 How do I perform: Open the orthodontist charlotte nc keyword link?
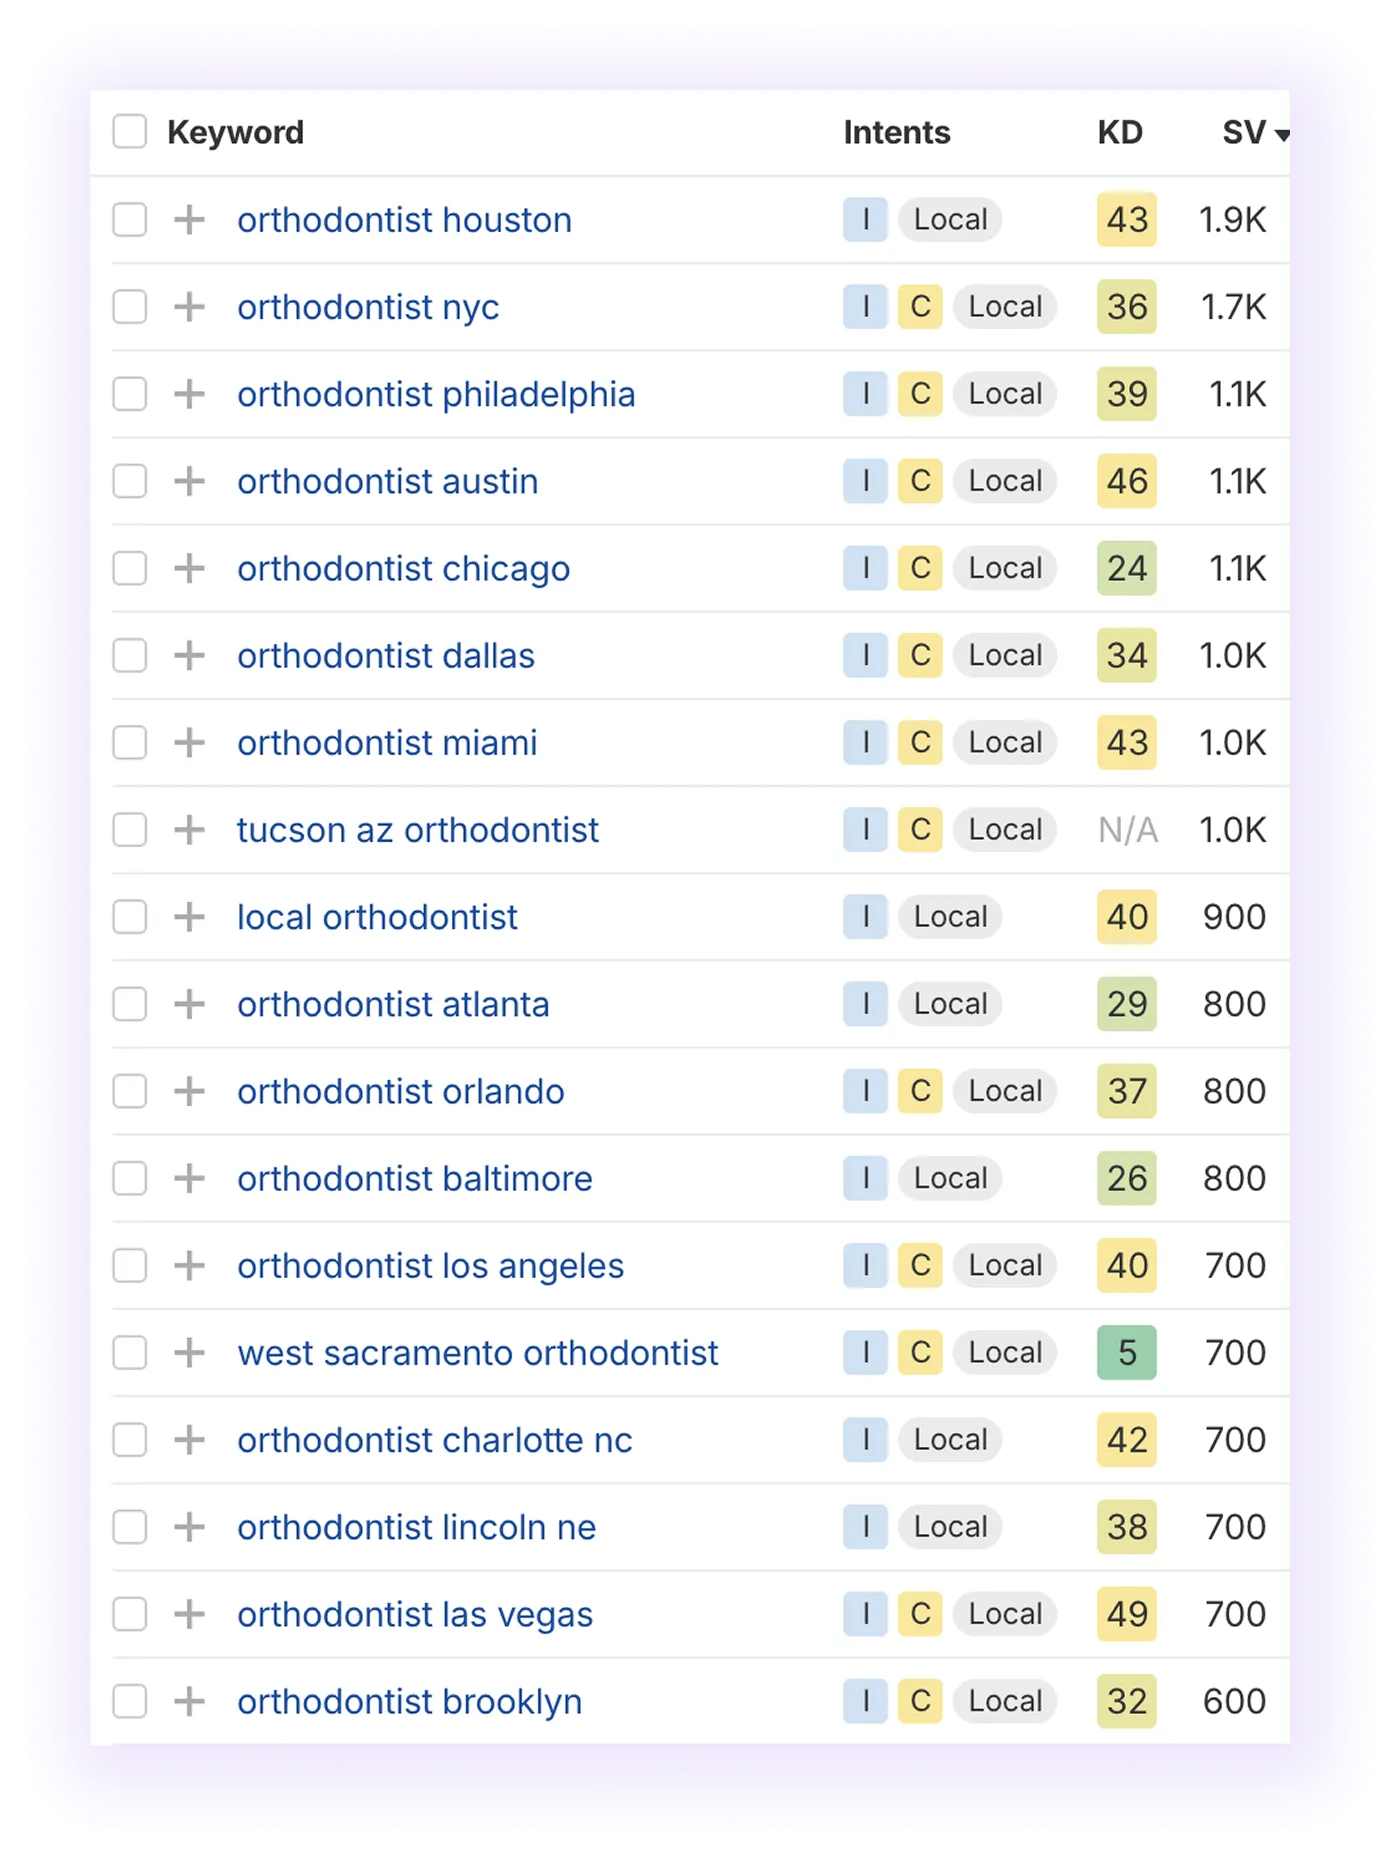pyautogui.click(x=435, y=1439)
